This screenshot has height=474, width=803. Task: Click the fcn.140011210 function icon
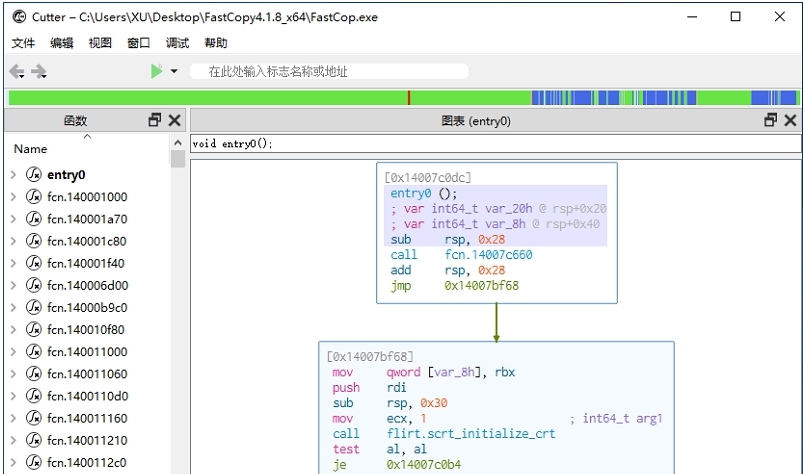(34, 440)
